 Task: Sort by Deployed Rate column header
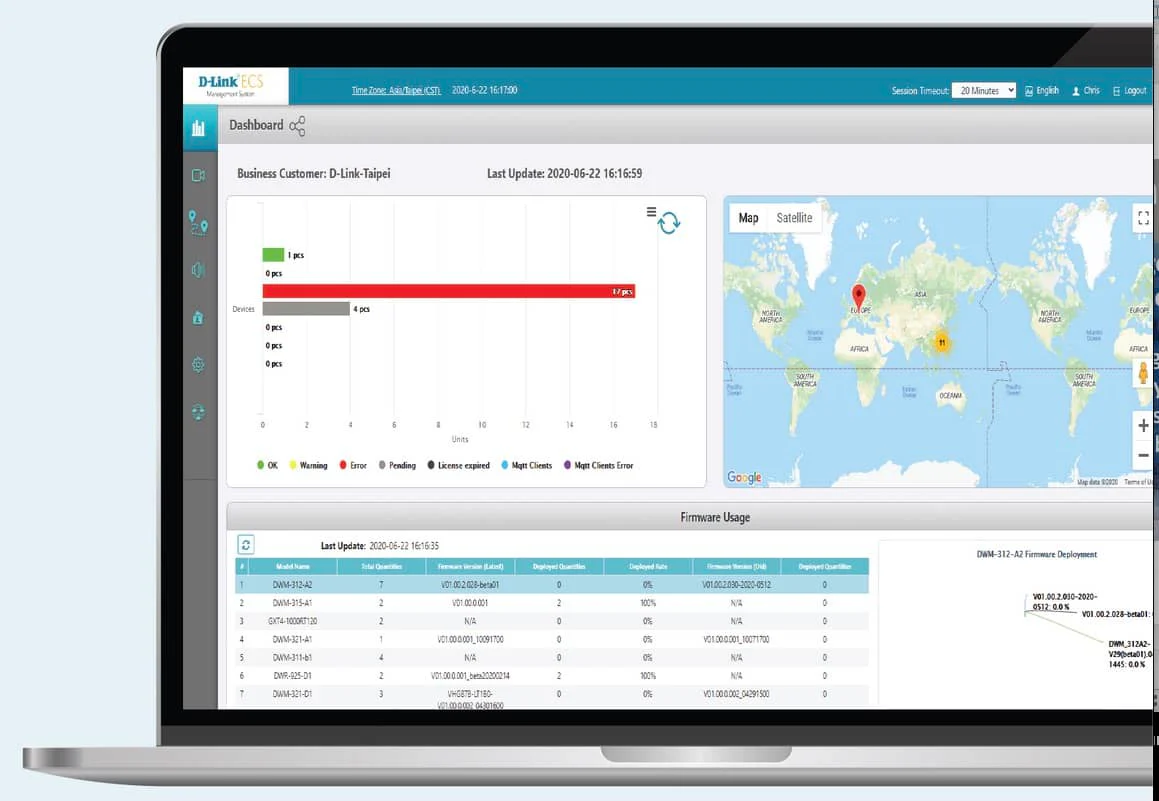[x=648, y=567]
